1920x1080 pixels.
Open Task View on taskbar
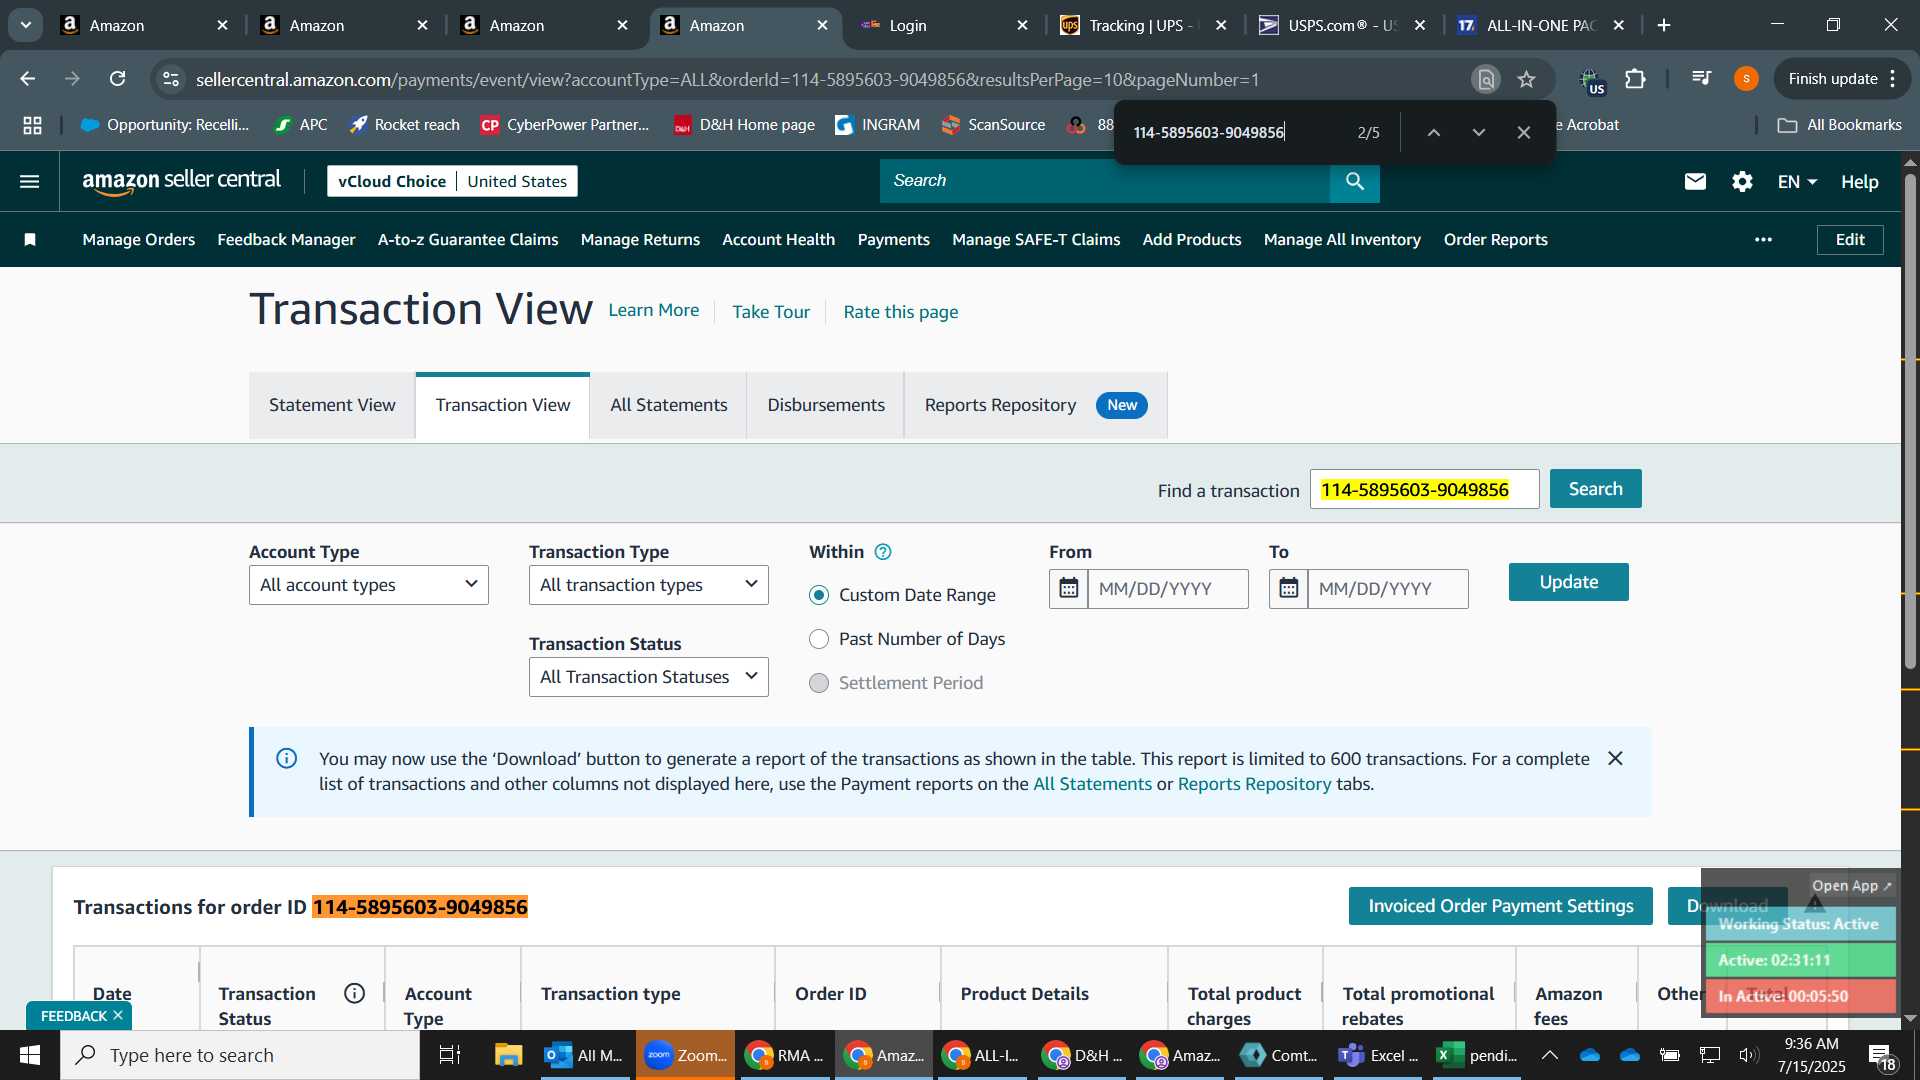(450, 1055)
